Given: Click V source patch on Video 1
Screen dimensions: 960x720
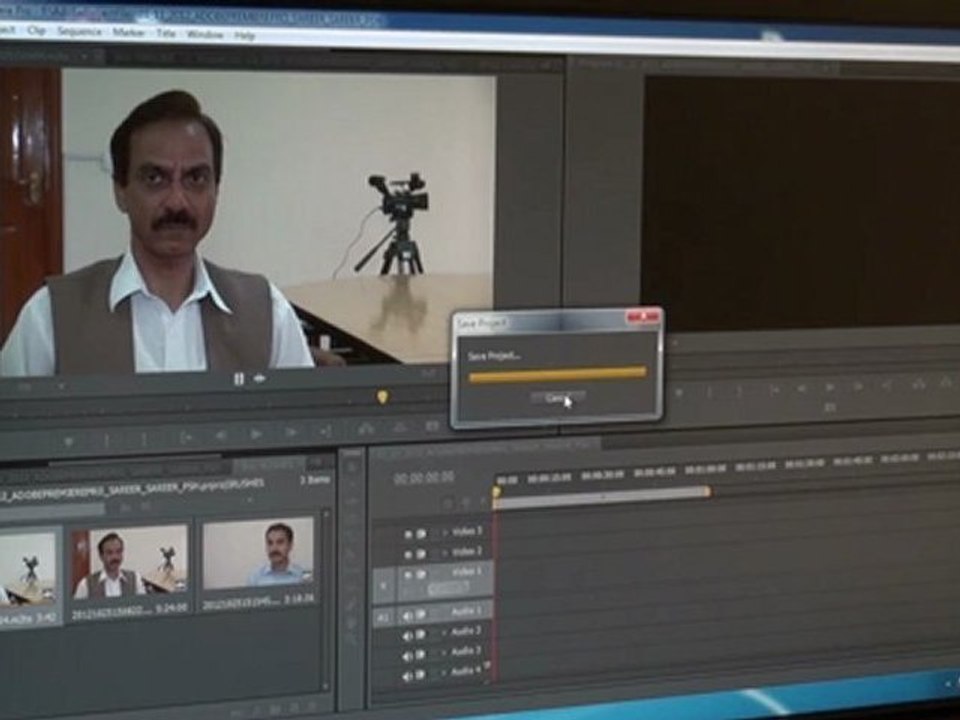Looking at the screenshot, I should click(384, 586).
